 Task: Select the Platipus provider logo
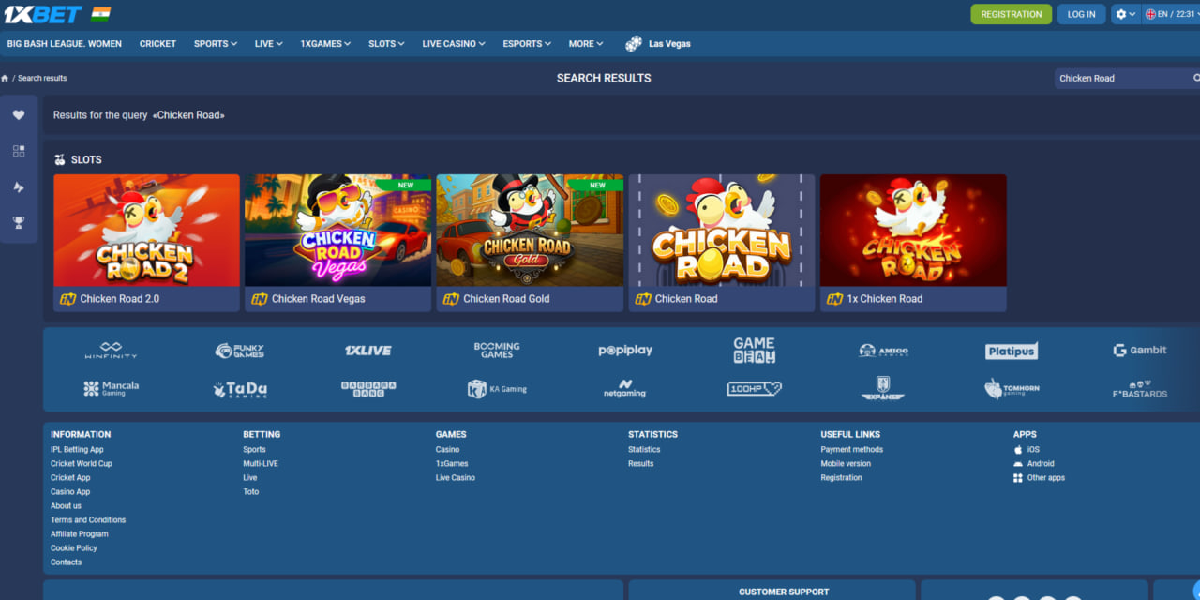click(x=1011, y=350)
